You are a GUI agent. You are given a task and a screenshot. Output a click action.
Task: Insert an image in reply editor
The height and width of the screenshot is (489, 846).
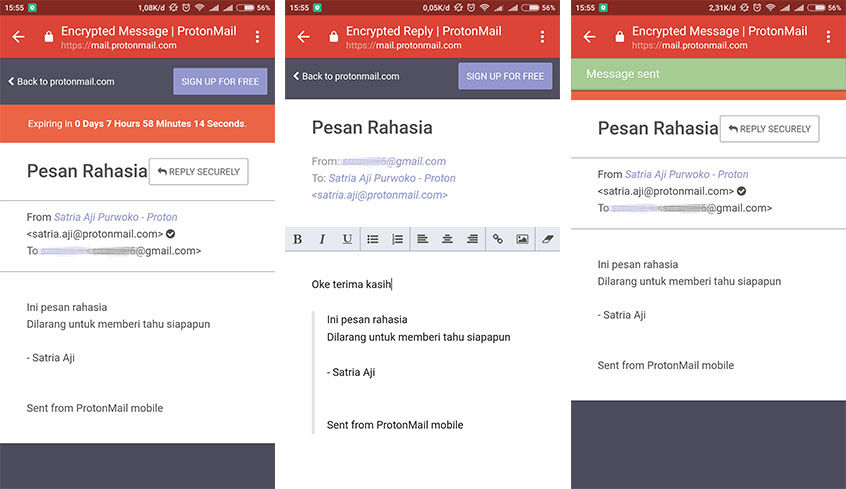coord(522,239)
